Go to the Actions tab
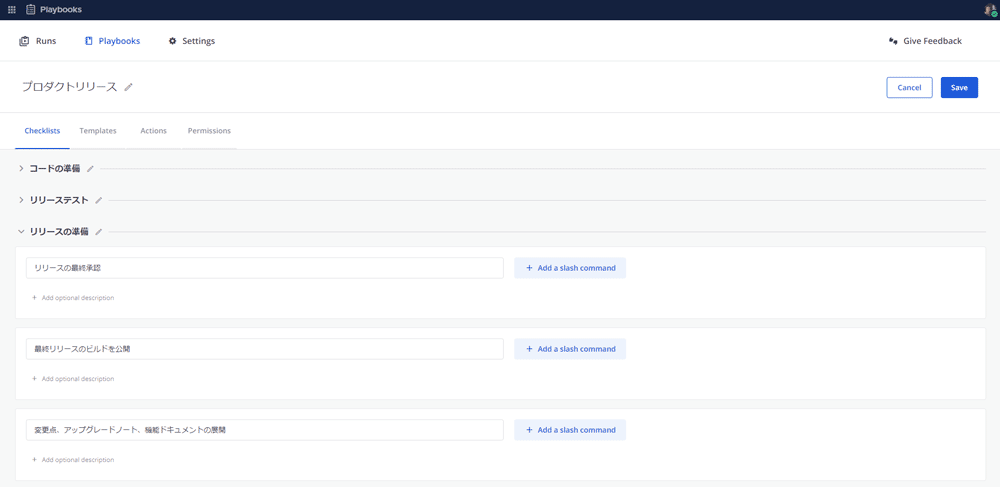 tap(153, 131)
